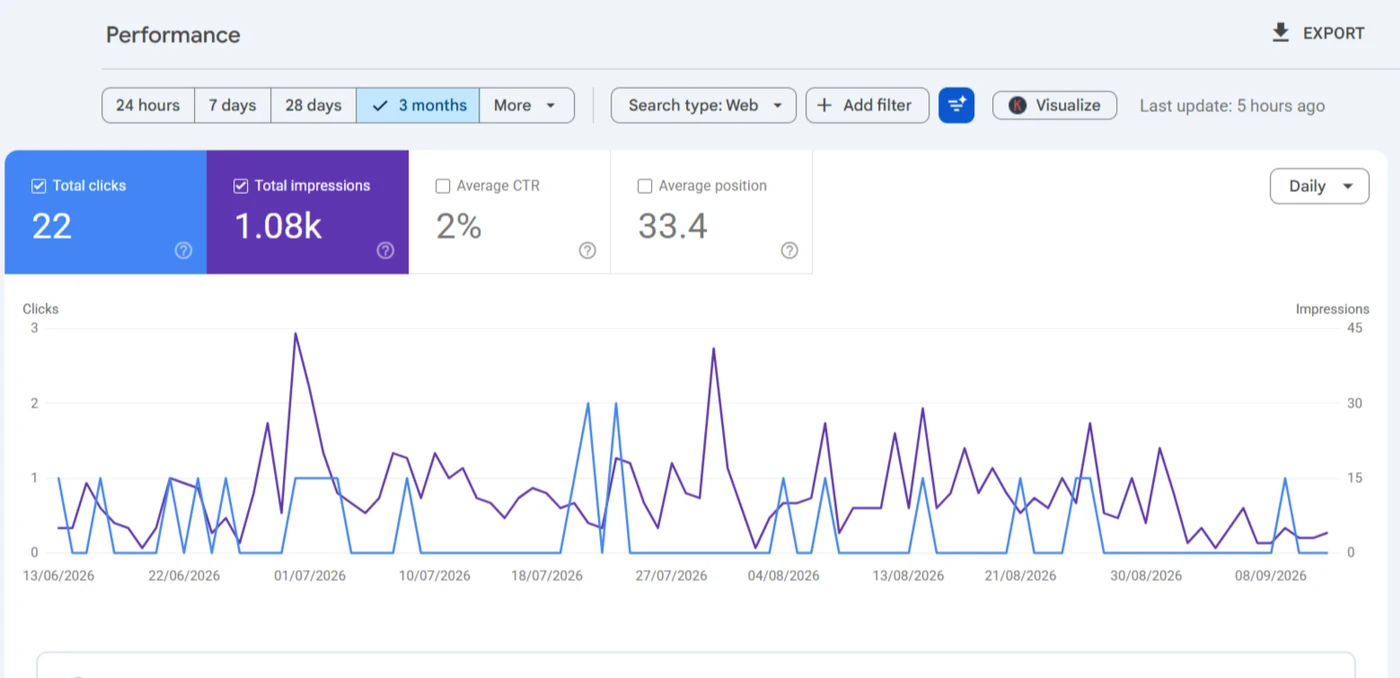
Task: Click the Add filter text label
Action: point(877,105)
